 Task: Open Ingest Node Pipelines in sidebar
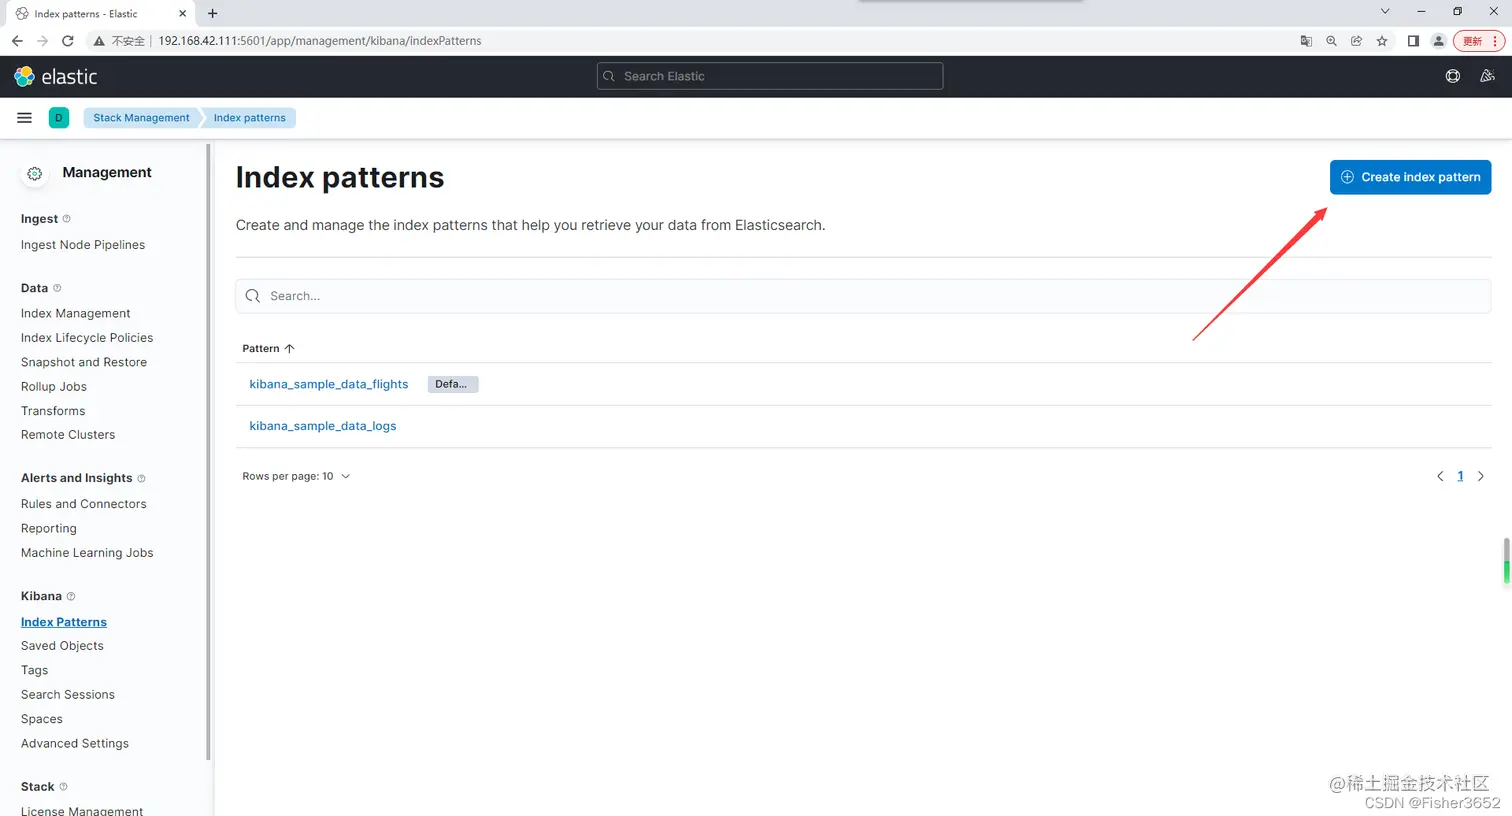[x=83, y=245]
